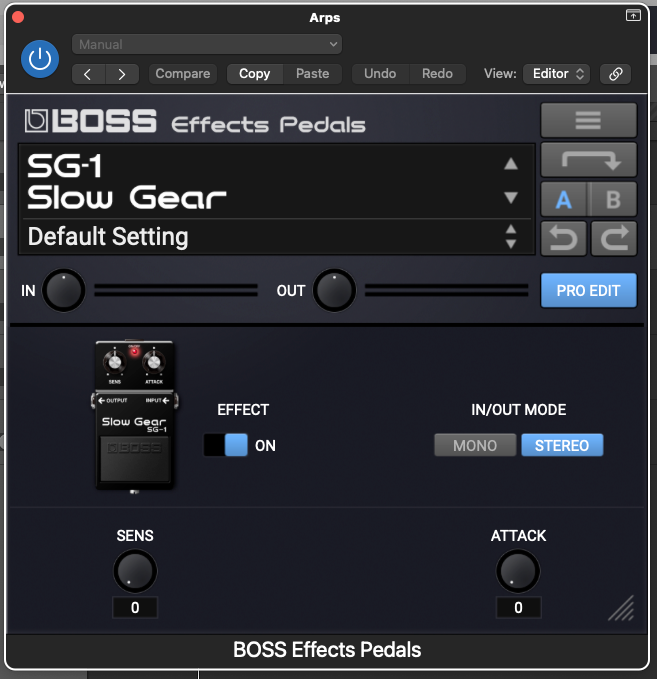Click the PRO EDIT button

(x=589, y=291)
